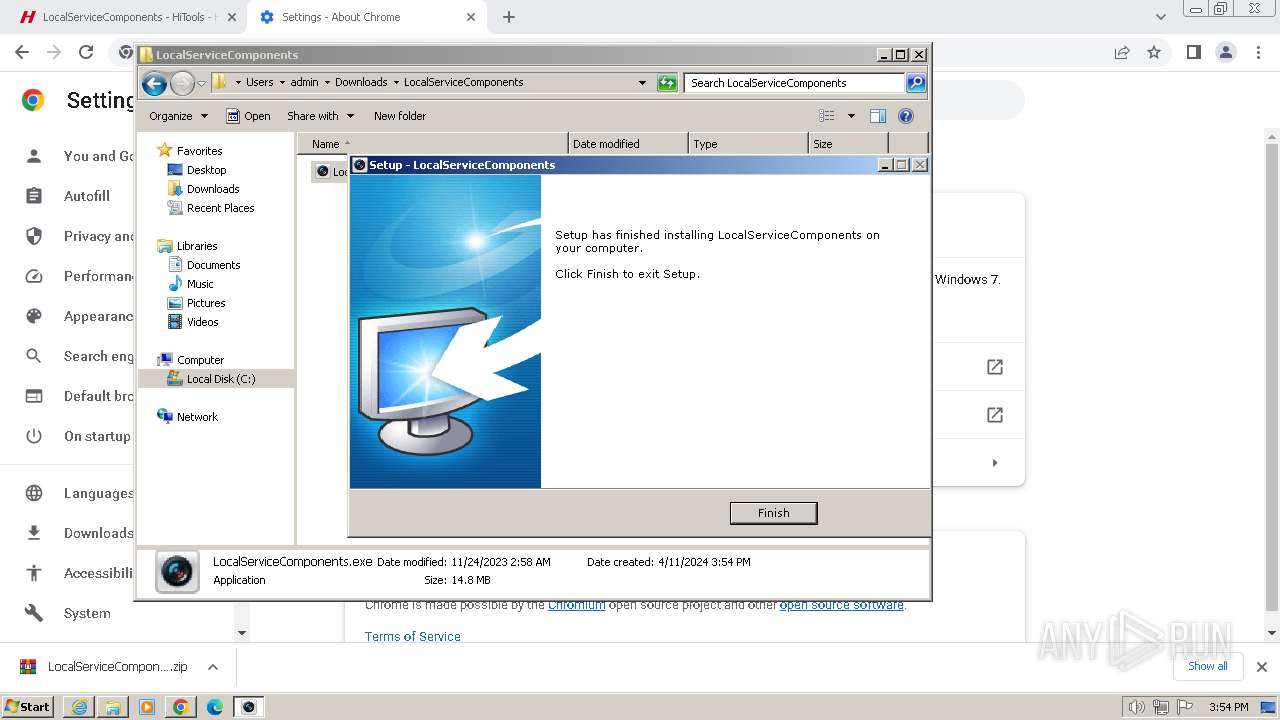Screen dimensions: 1280x720
Task: Click the Explorer search magnifier button
Action: (x=916, y=83)
